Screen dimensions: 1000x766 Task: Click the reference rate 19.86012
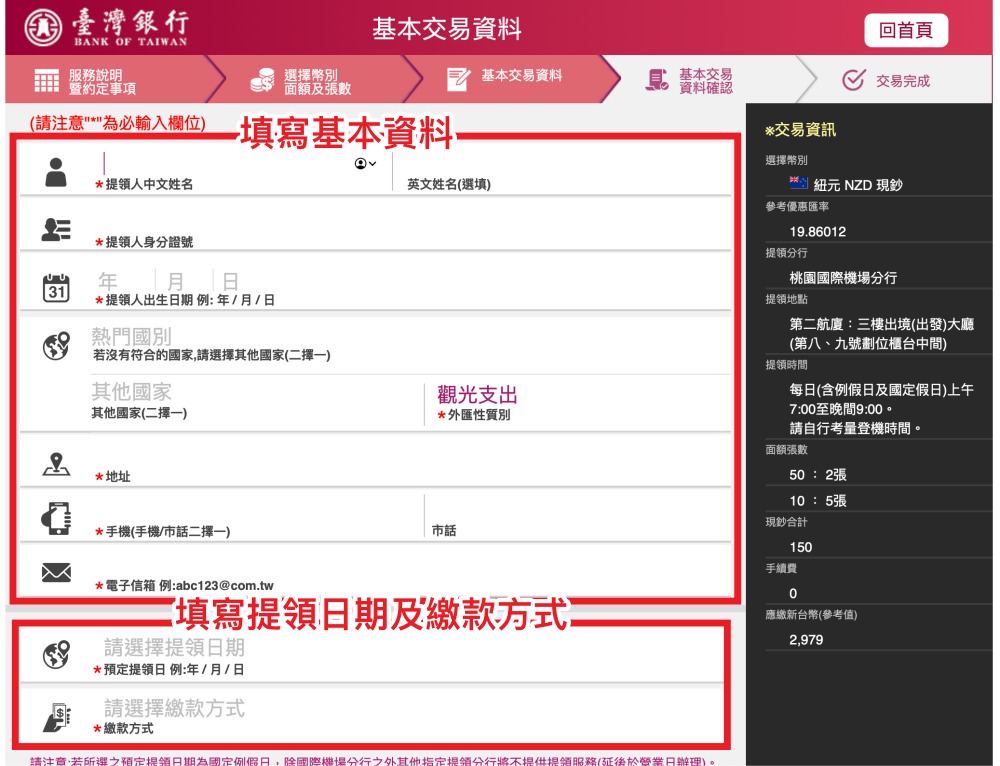pyautogui.click(x=818, y=232)
